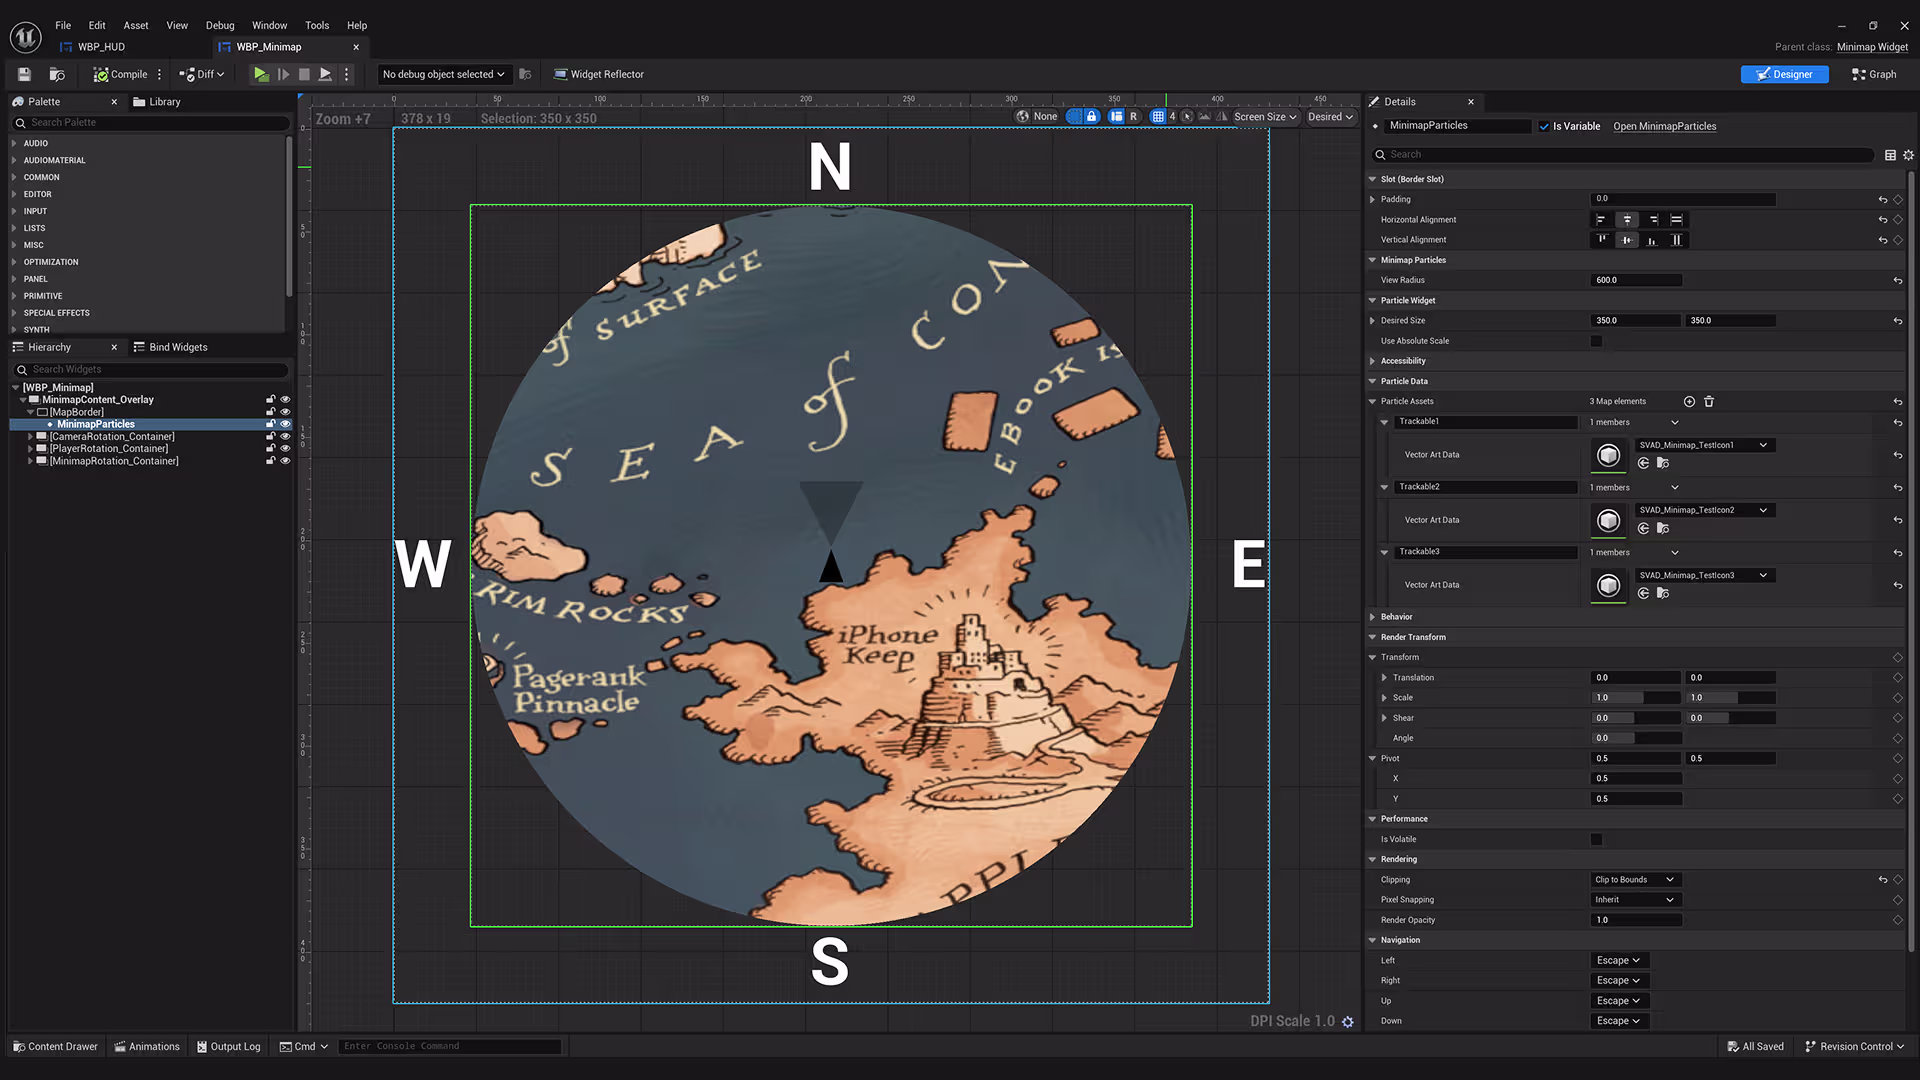Open the Screen Size dropdown
This screenshot has height=1080, width=1920.
[1265, 116]
